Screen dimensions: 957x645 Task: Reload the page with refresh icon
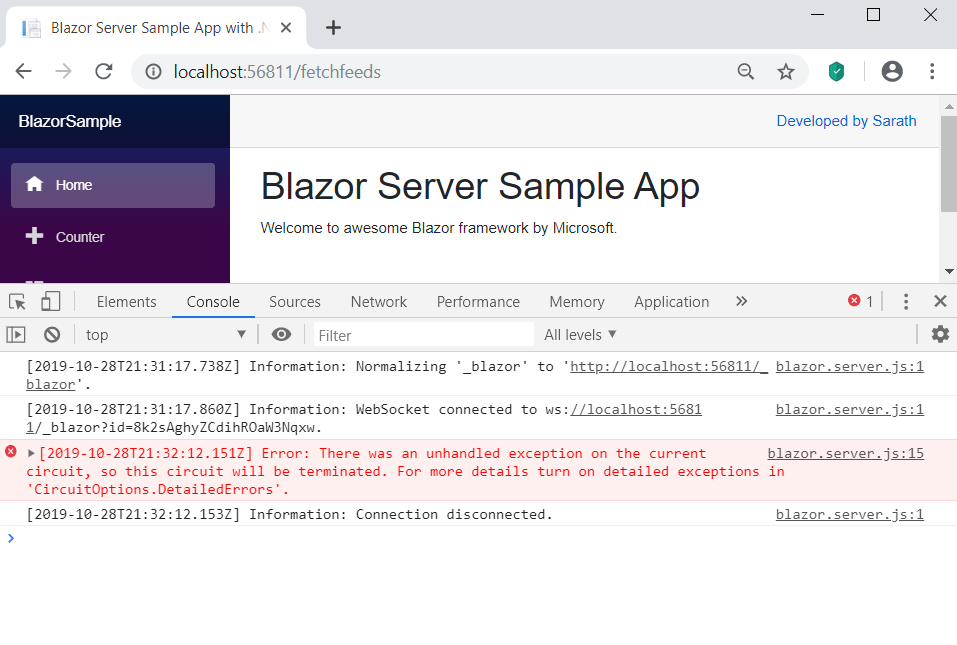[104, 71]
